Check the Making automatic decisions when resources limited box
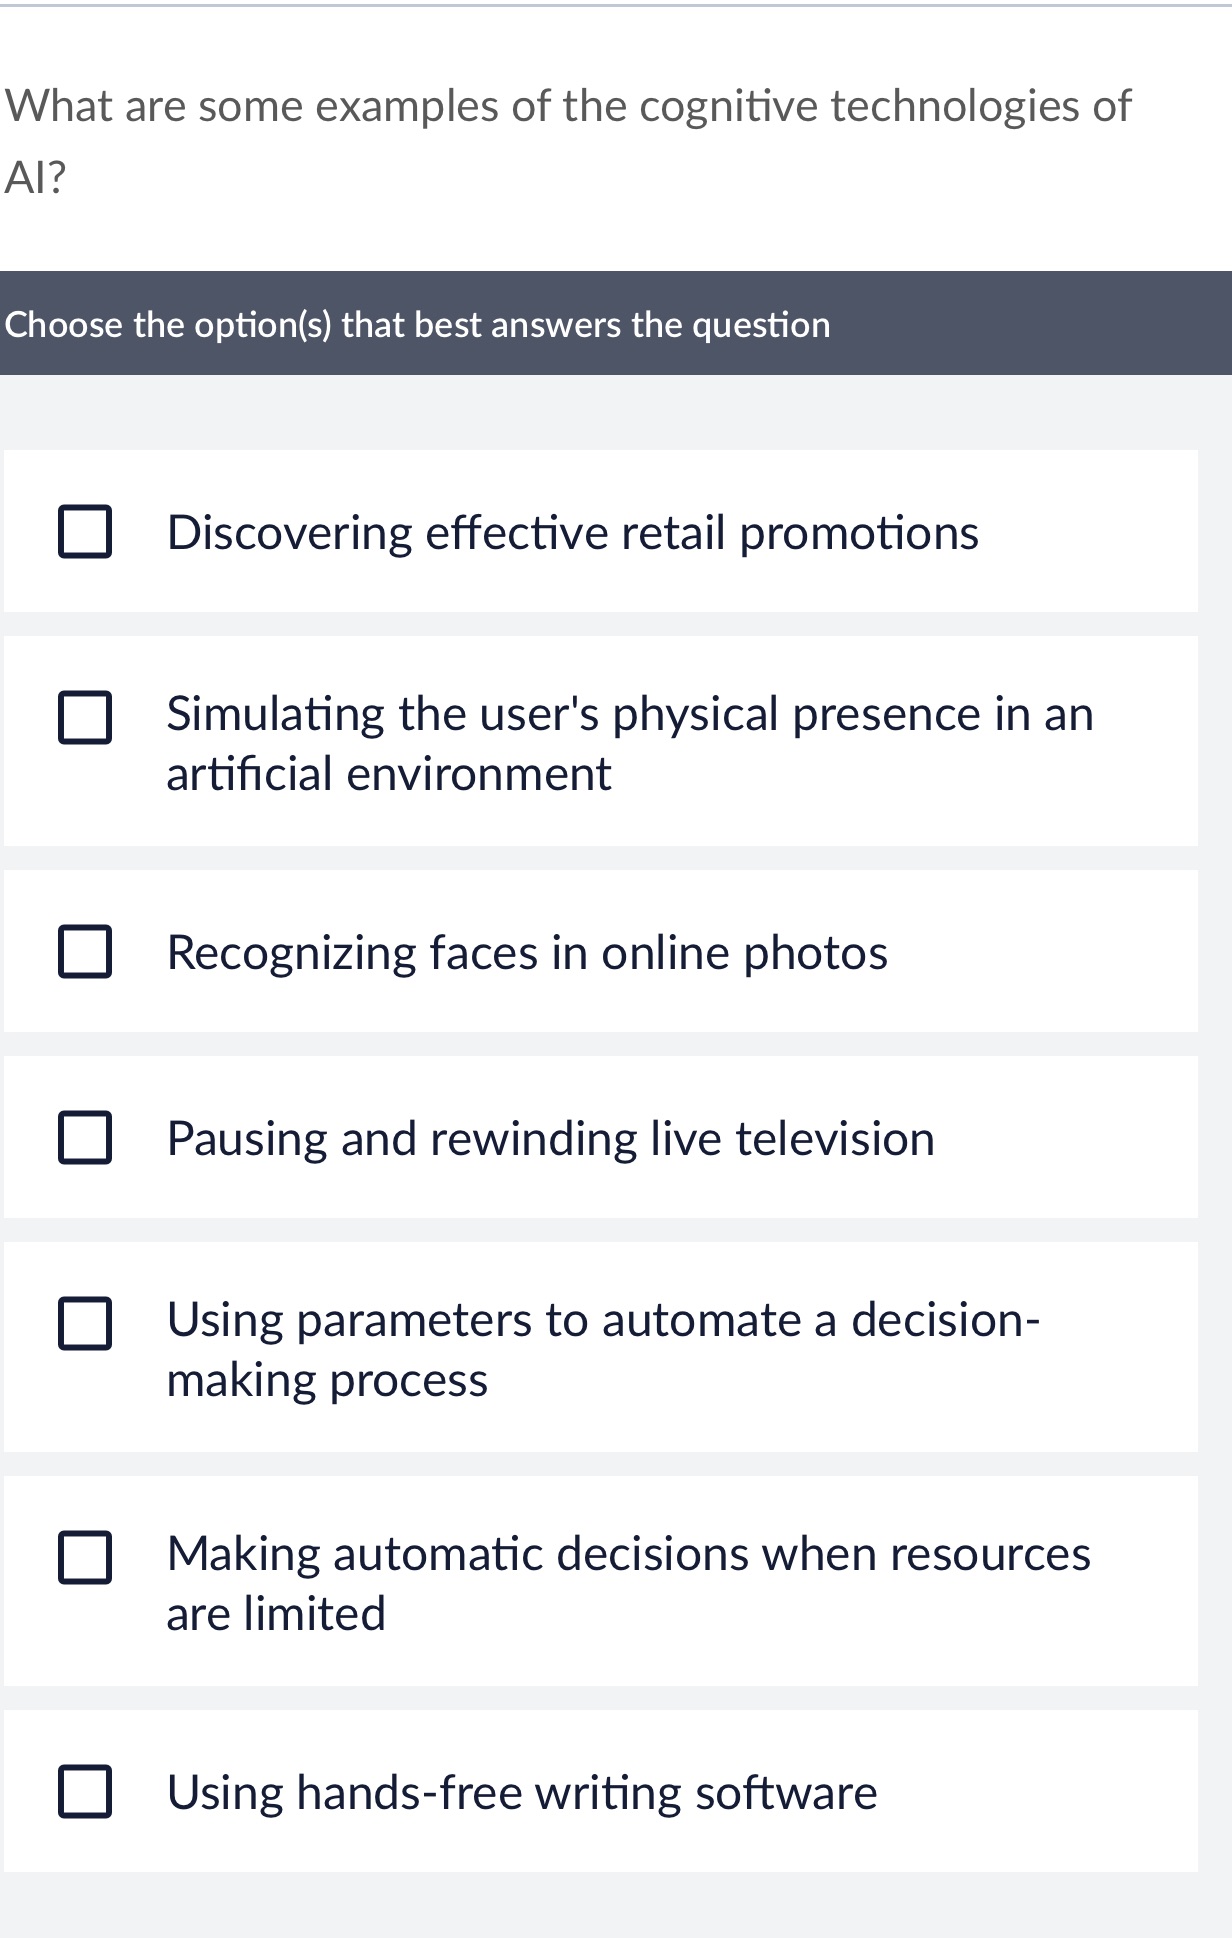Viewport: 1232px width, 1938px height. click(x=84, y=1558)
